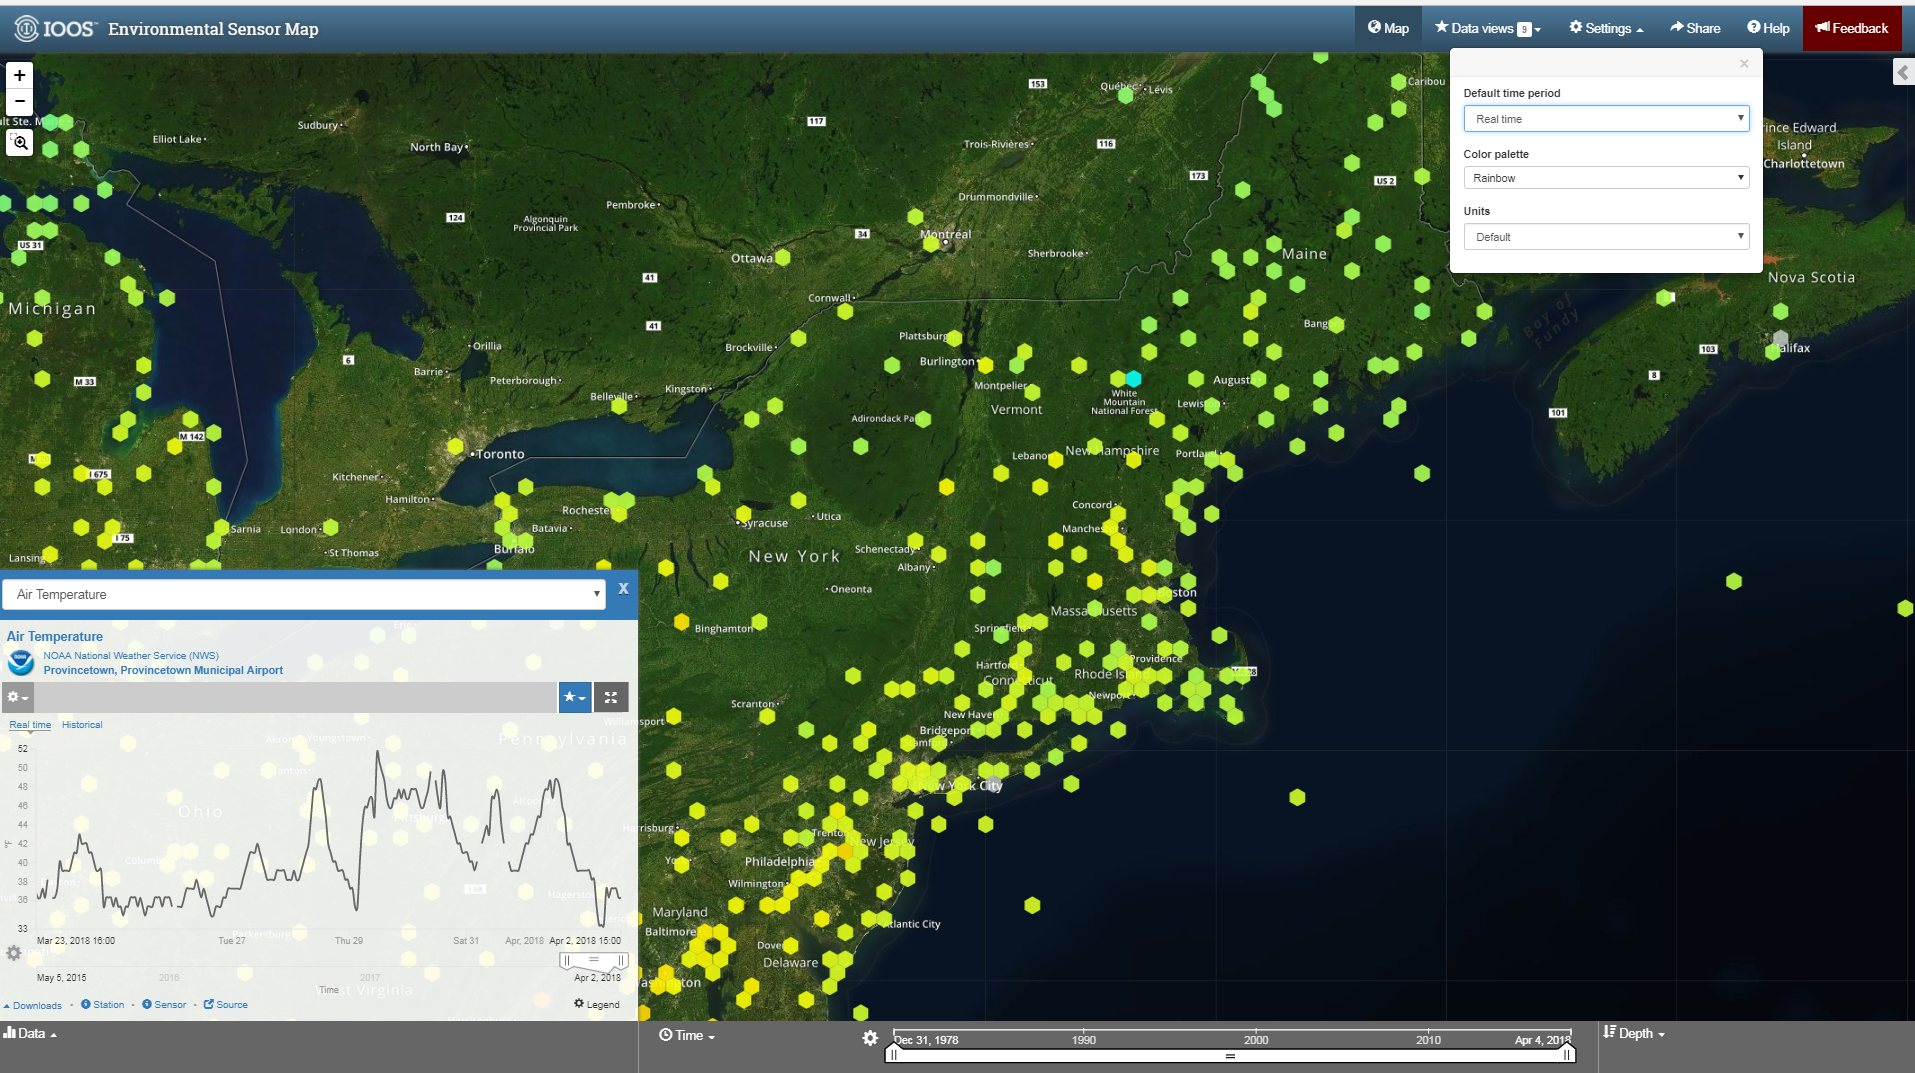Open Provincetown Municipal Airport station link
Image resolution: width=1915 pixels, height=1073 pixels.
pyautogui.click(x=163, y=670)
